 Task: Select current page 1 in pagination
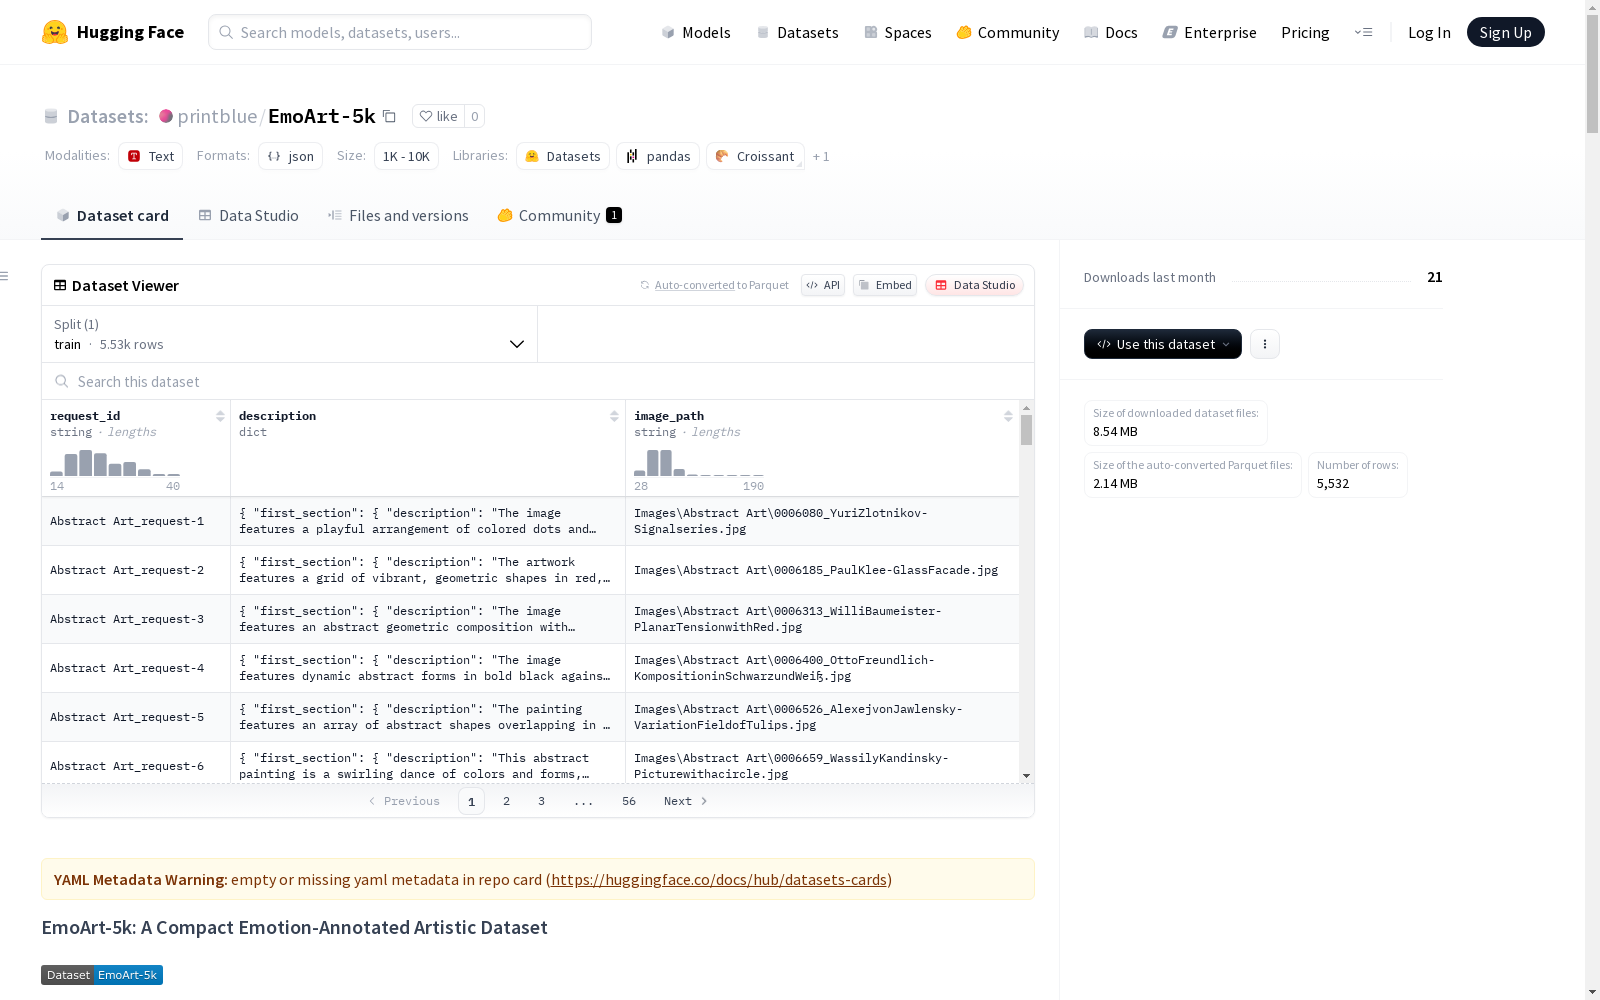click(x=471, y=801)
